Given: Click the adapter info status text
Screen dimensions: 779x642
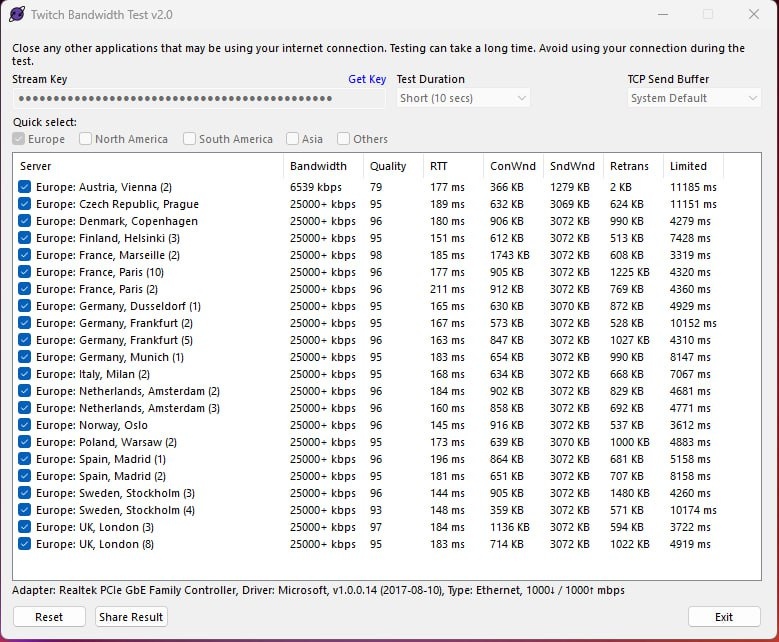Looking at the screenshot, I should (318, 590).
